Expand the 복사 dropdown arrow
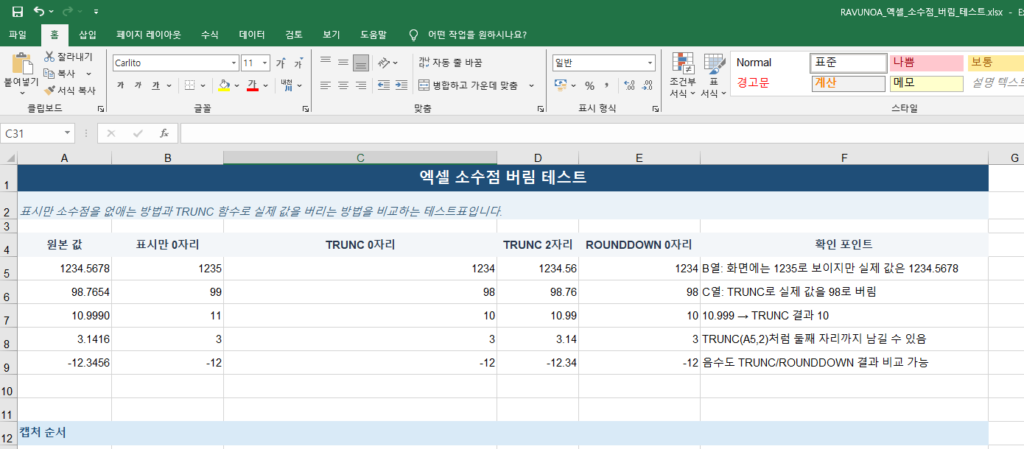Screen dimensions: 1024x449 88,74
